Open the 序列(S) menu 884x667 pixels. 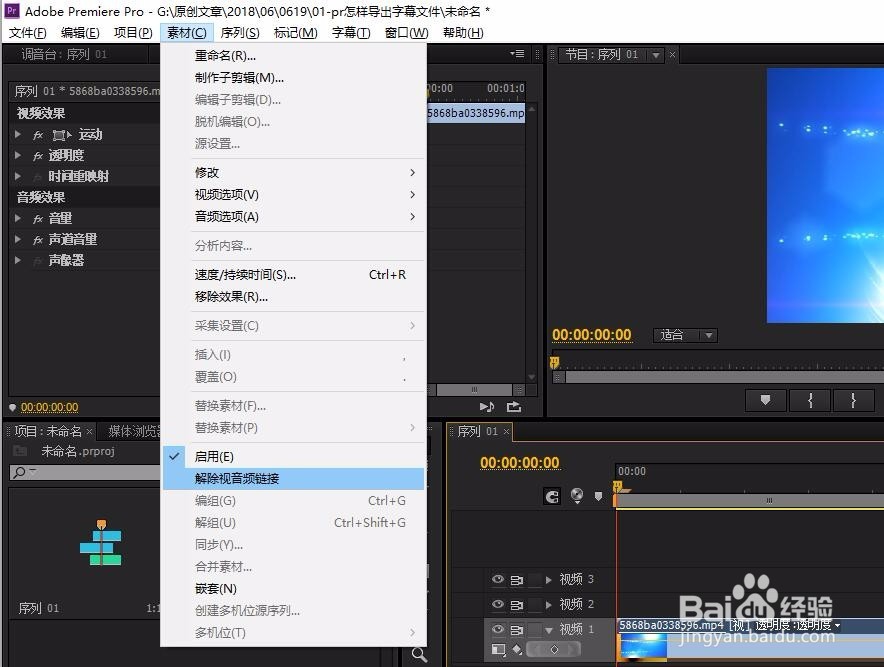tap(240, 33)
